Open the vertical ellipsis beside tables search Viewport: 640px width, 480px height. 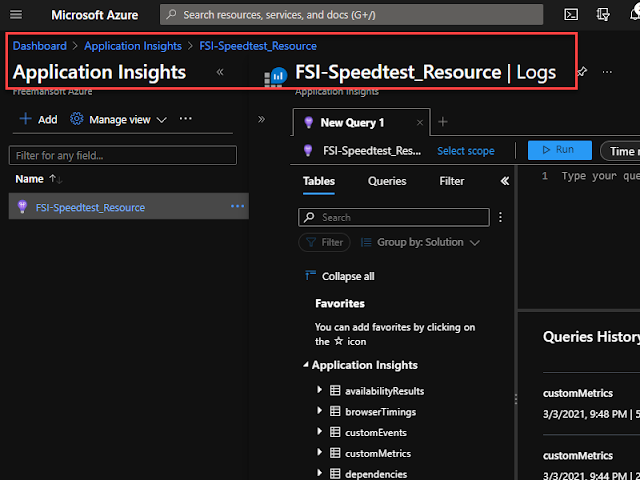(x=500, y=217)
